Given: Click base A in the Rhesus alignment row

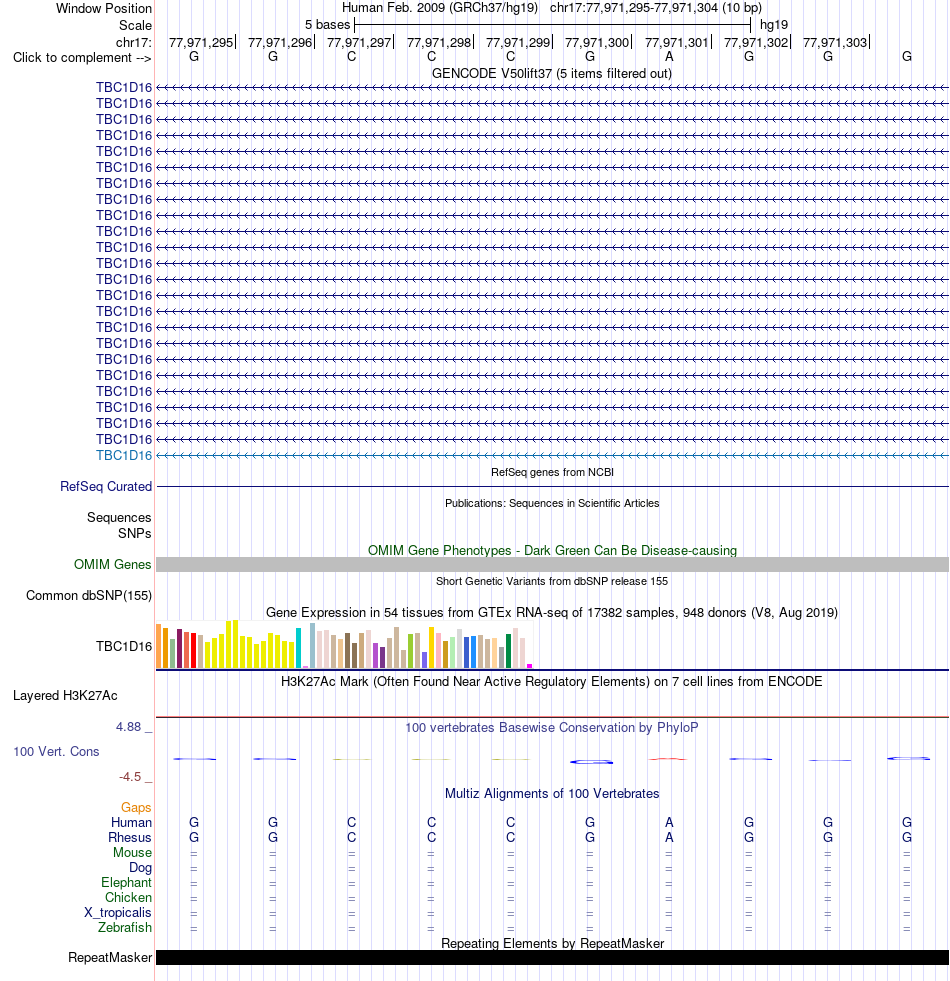Looking at the screenshot, I should click(669, 837).
